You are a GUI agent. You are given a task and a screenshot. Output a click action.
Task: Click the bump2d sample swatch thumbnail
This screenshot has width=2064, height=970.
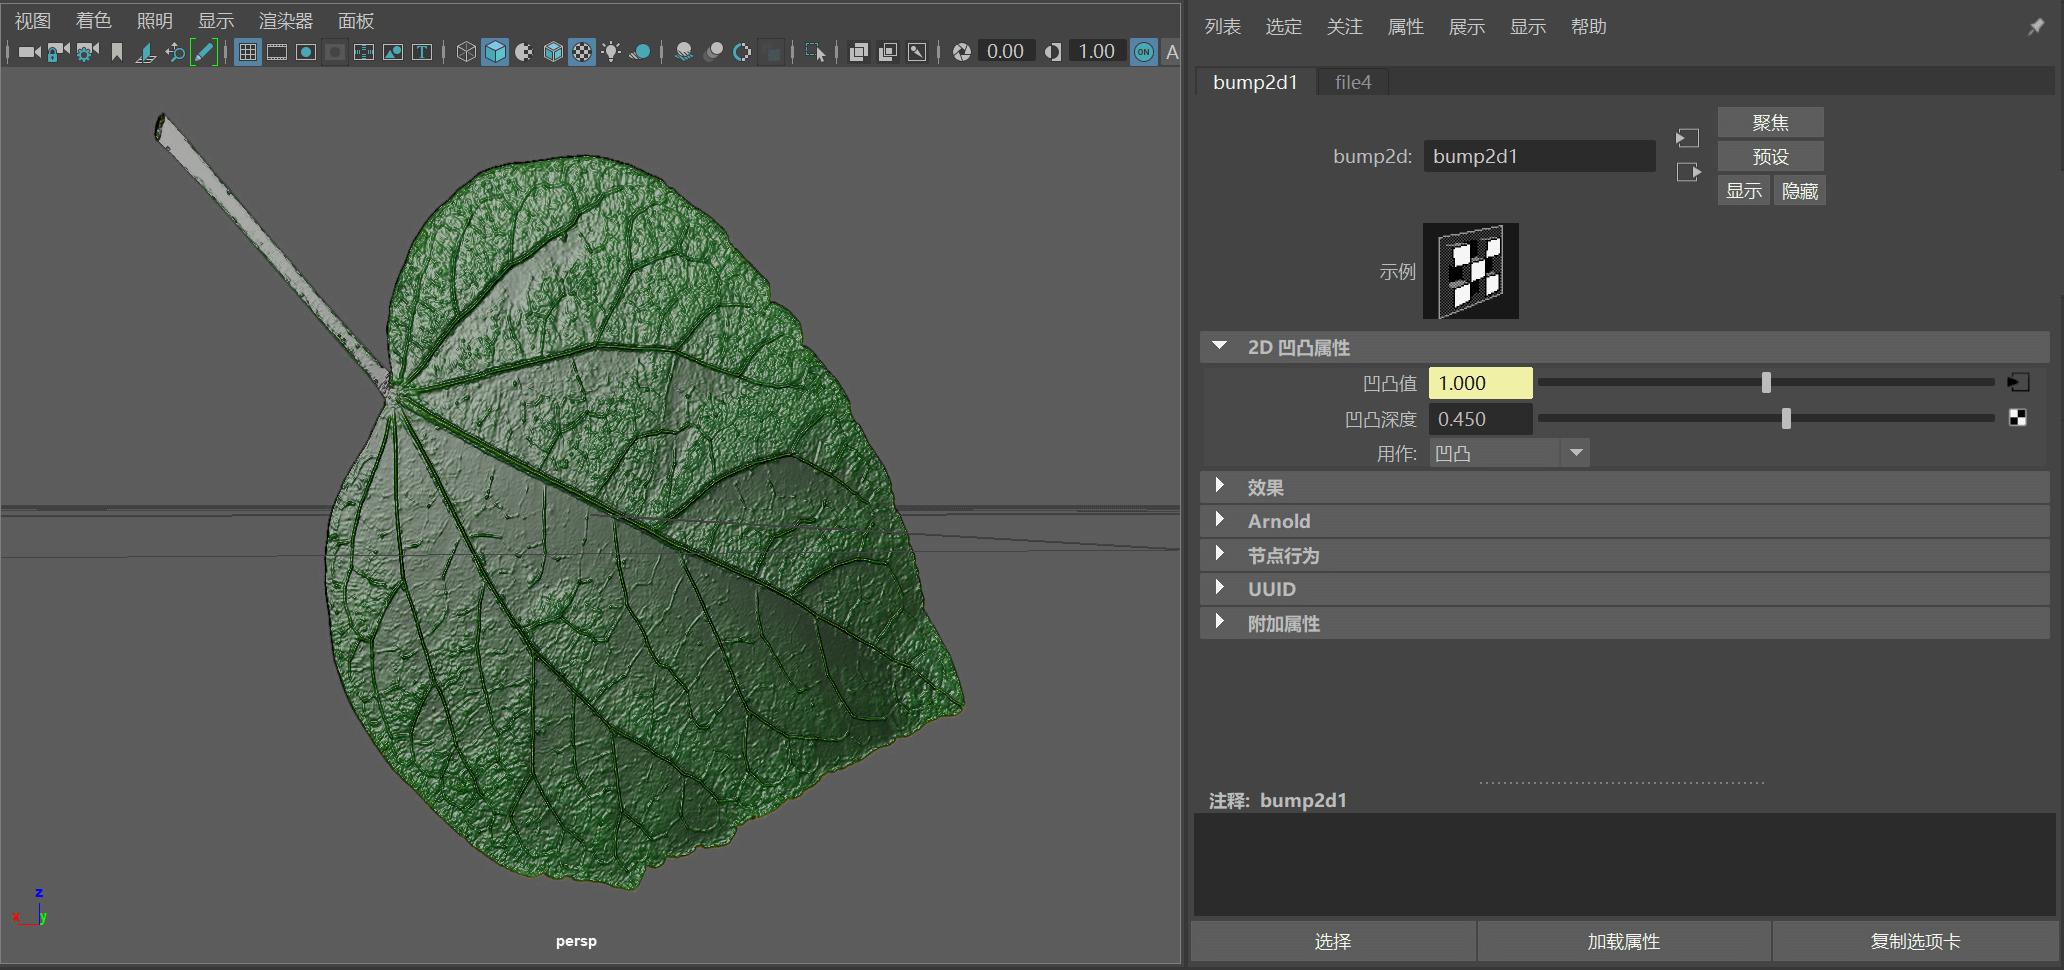(1471, 271)
